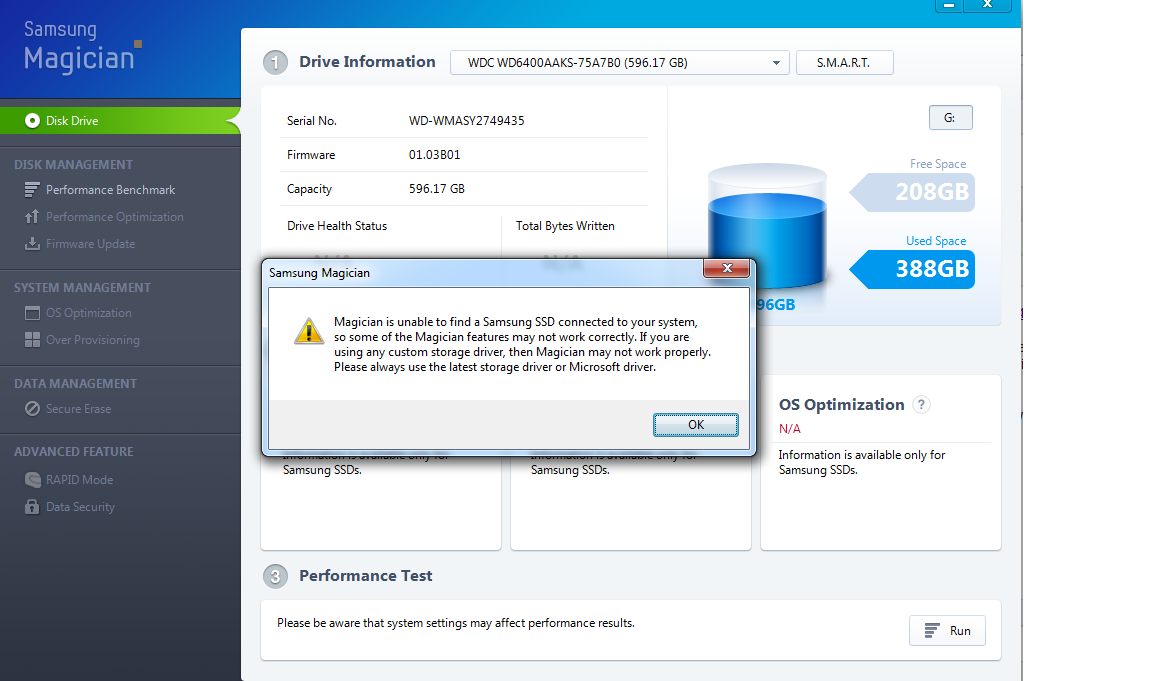Click the warning triangle icon in the dialog

pos(309,331)
